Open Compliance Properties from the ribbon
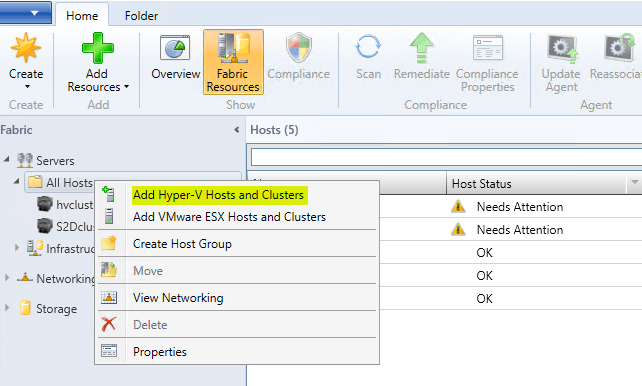 pyautogui.click(x=487, y=63)
